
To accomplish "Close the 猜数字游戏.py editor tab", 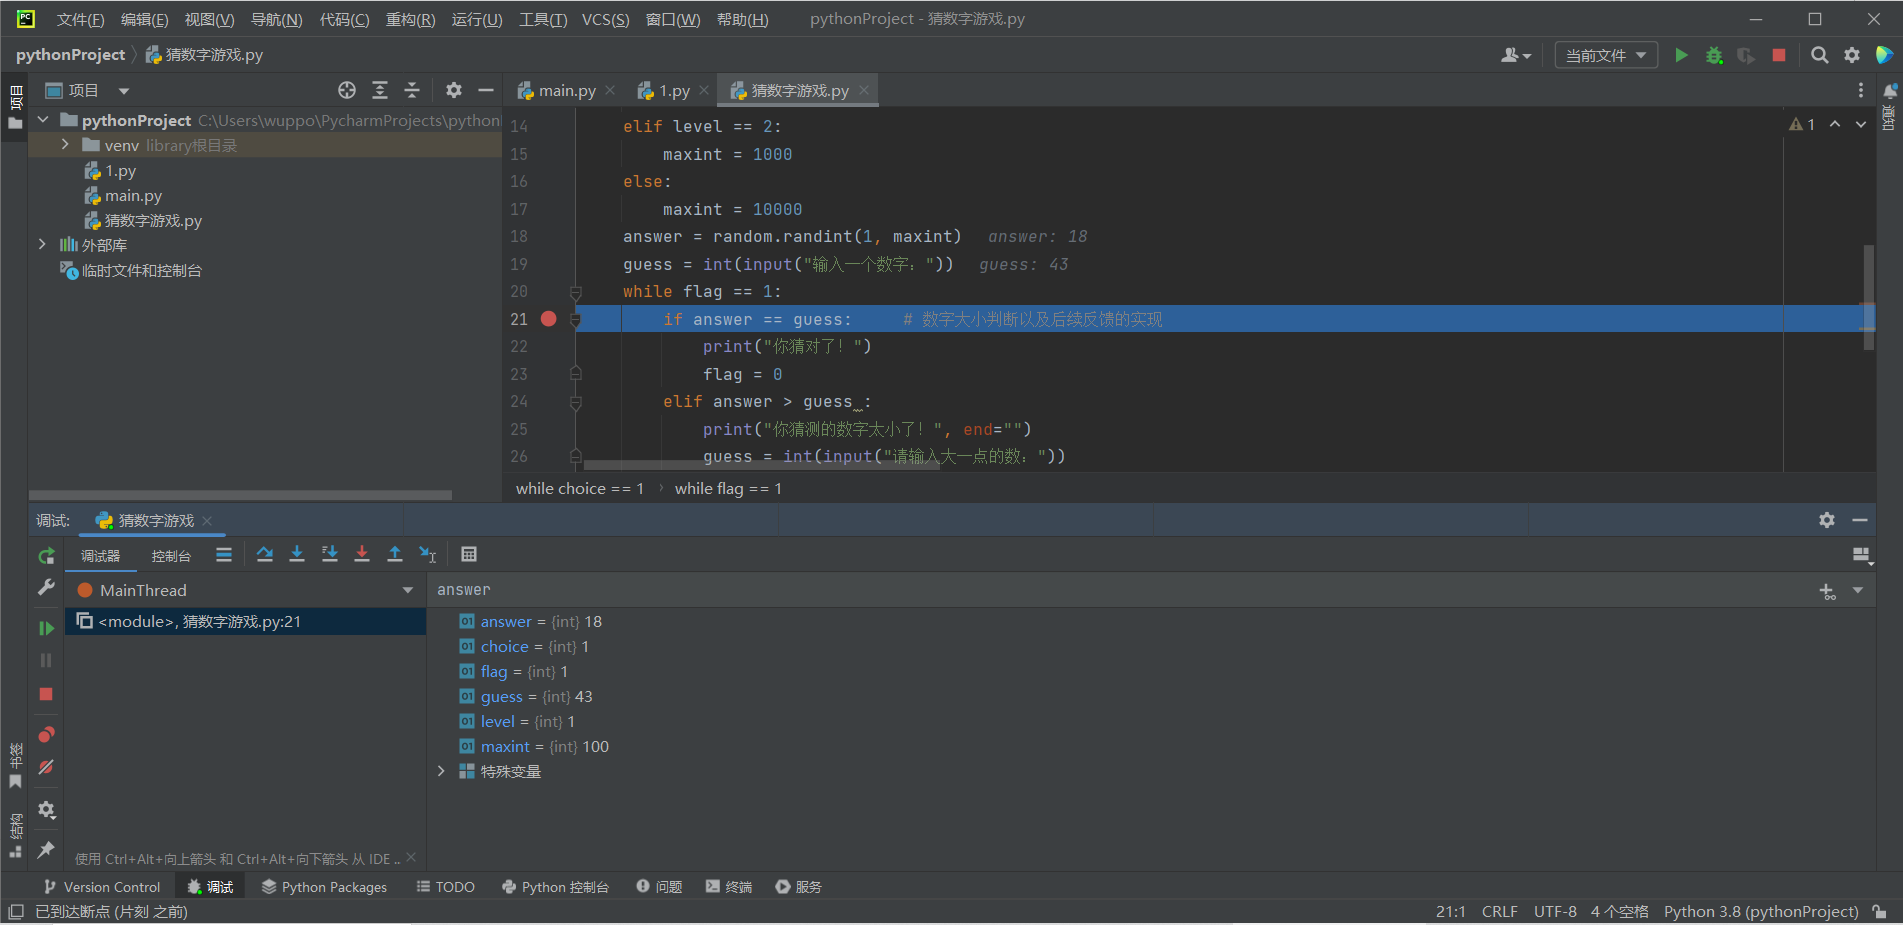I will click(864, 90).
